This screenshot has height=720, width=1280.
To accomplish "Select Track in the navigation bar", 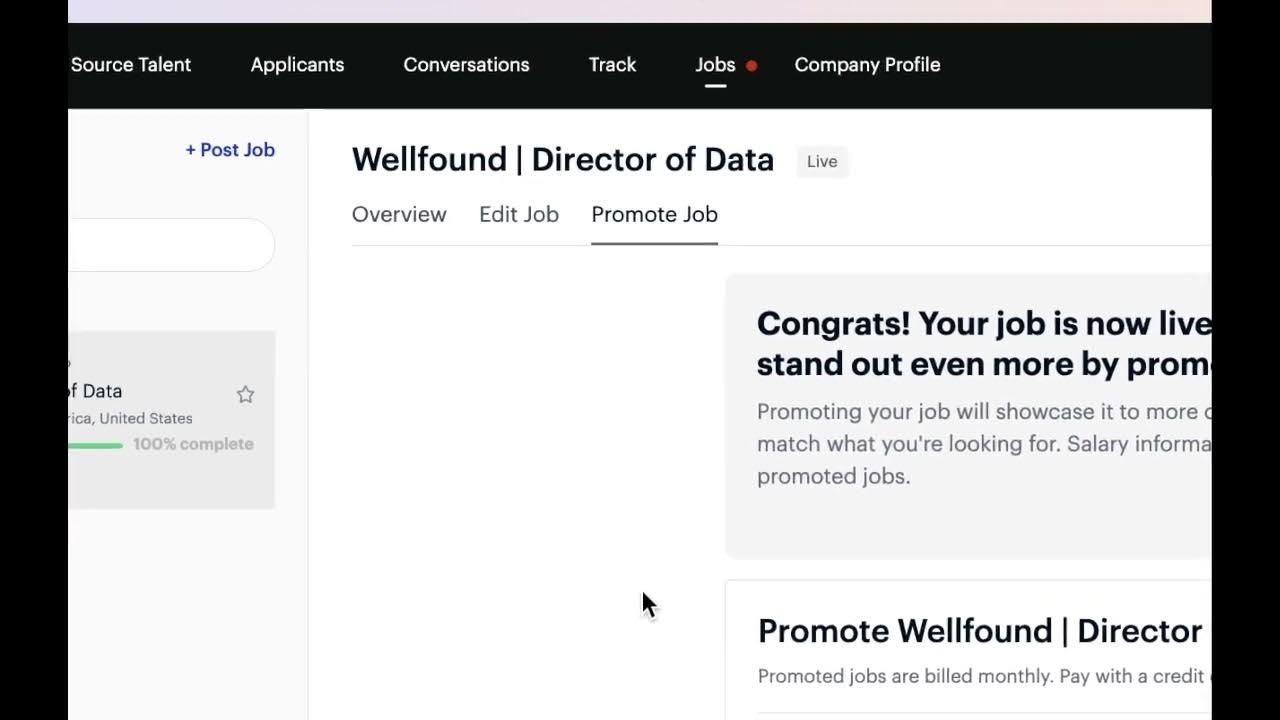I will point(612,65).
